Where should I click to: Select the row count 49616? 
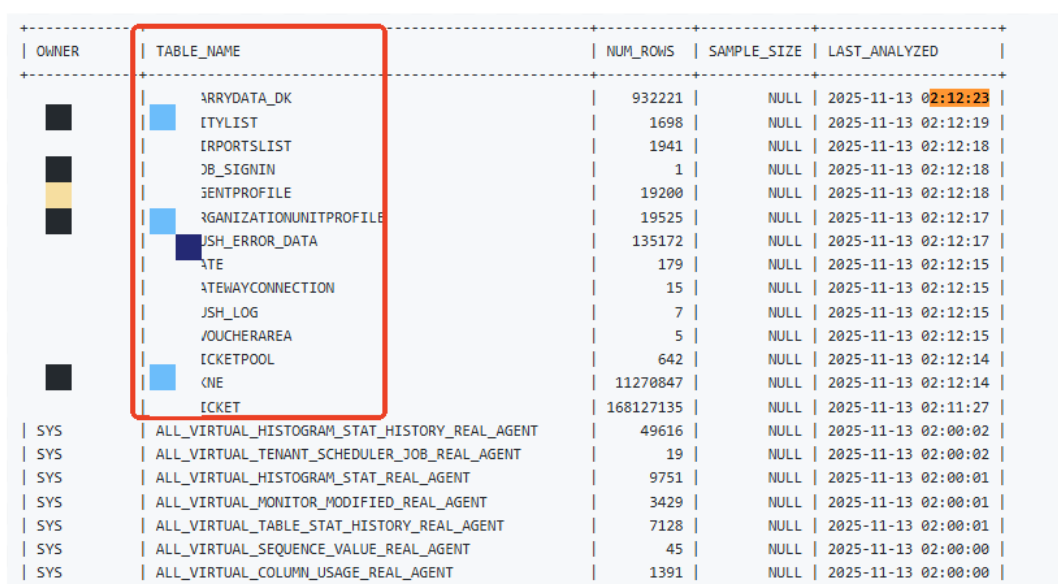(x=662, y=431)
